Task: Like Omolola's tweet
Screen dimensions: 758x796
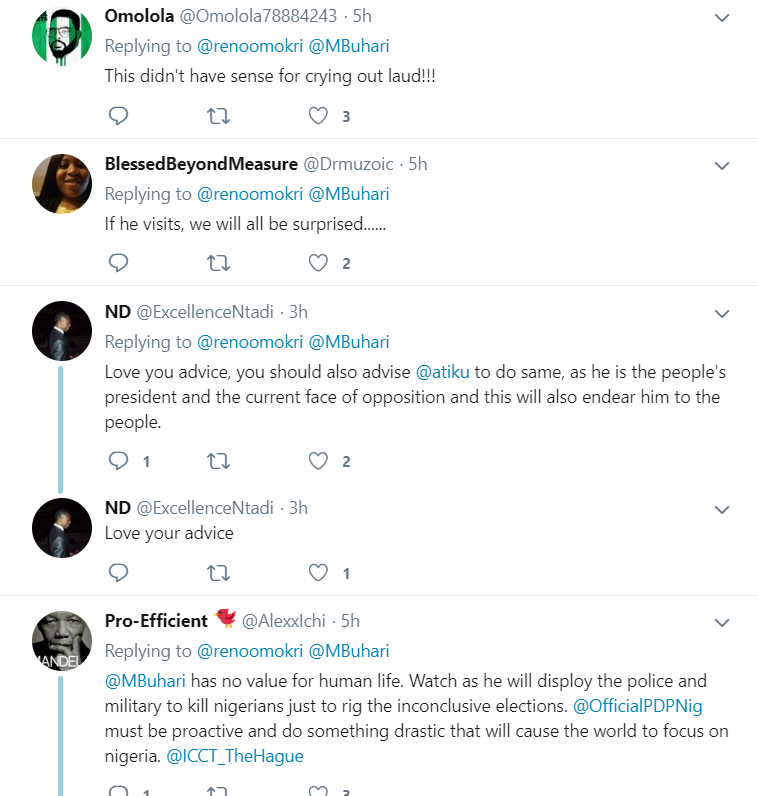Action: 318,116
